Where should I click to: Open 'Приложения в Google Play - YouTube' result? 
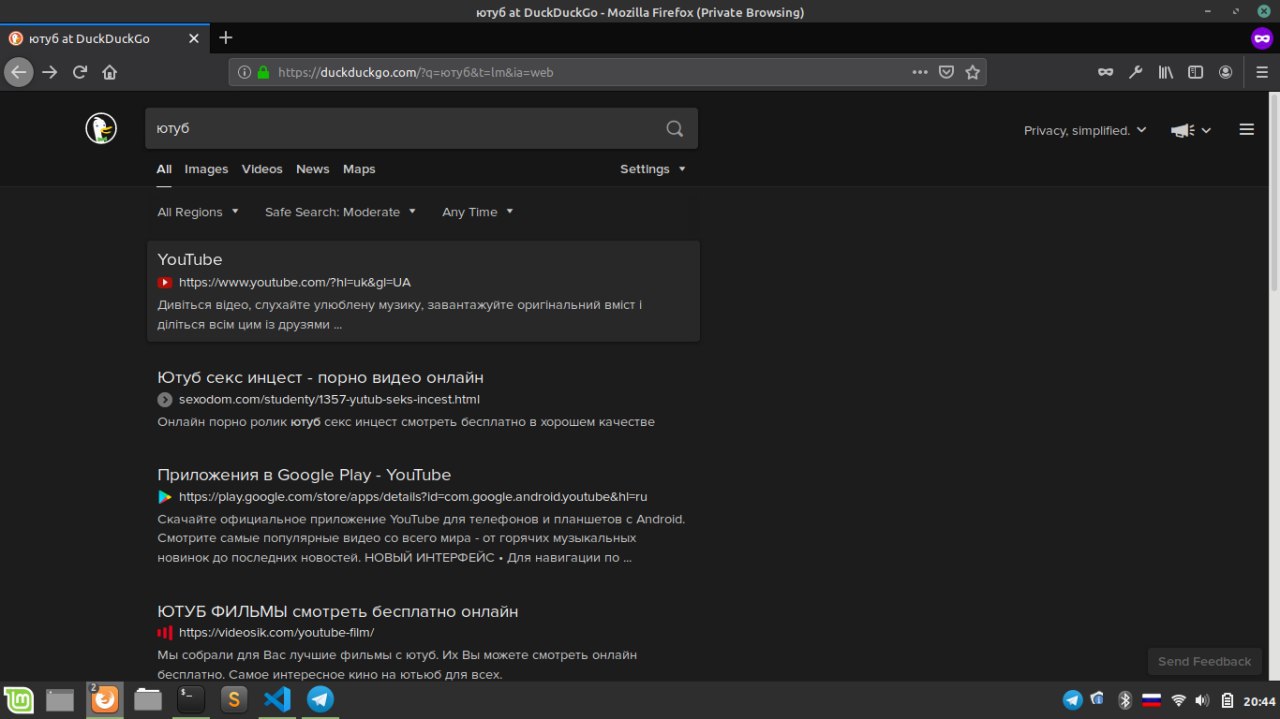click(x=304, y=475)
